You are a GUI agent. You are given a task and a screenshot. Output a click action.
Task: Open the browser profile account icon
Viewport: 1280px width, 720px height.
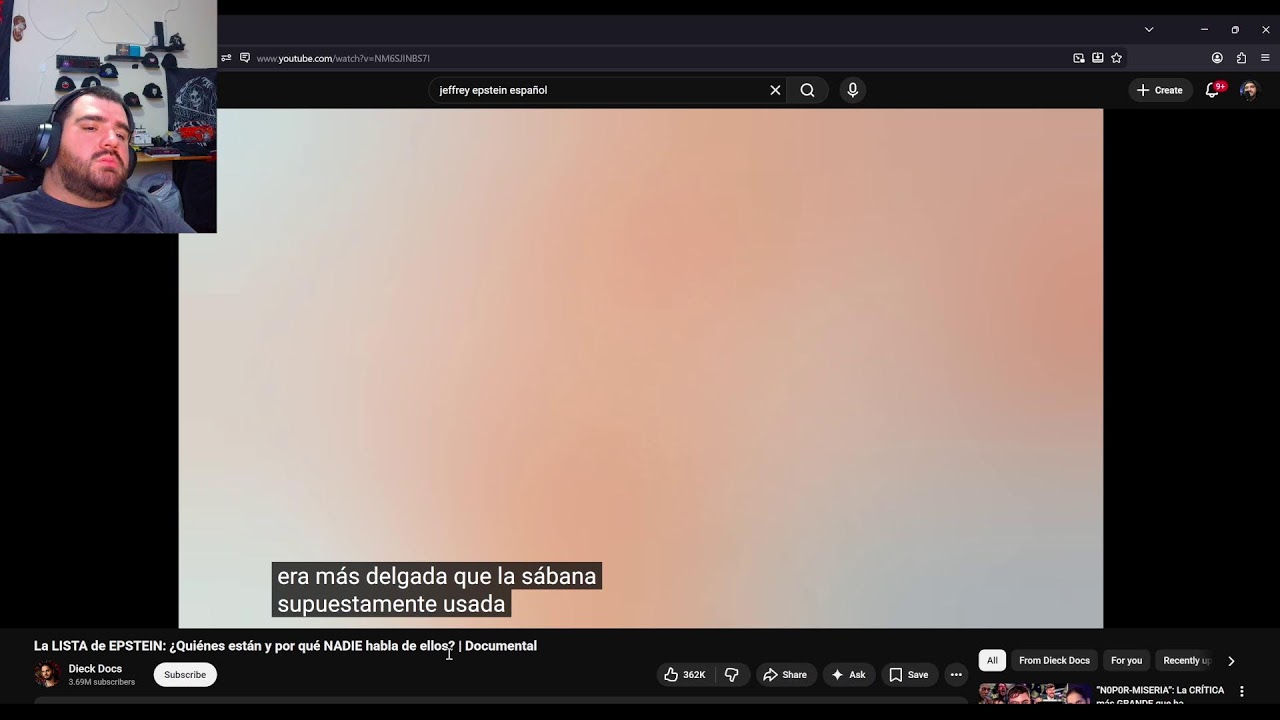(x=1217, y=58)
